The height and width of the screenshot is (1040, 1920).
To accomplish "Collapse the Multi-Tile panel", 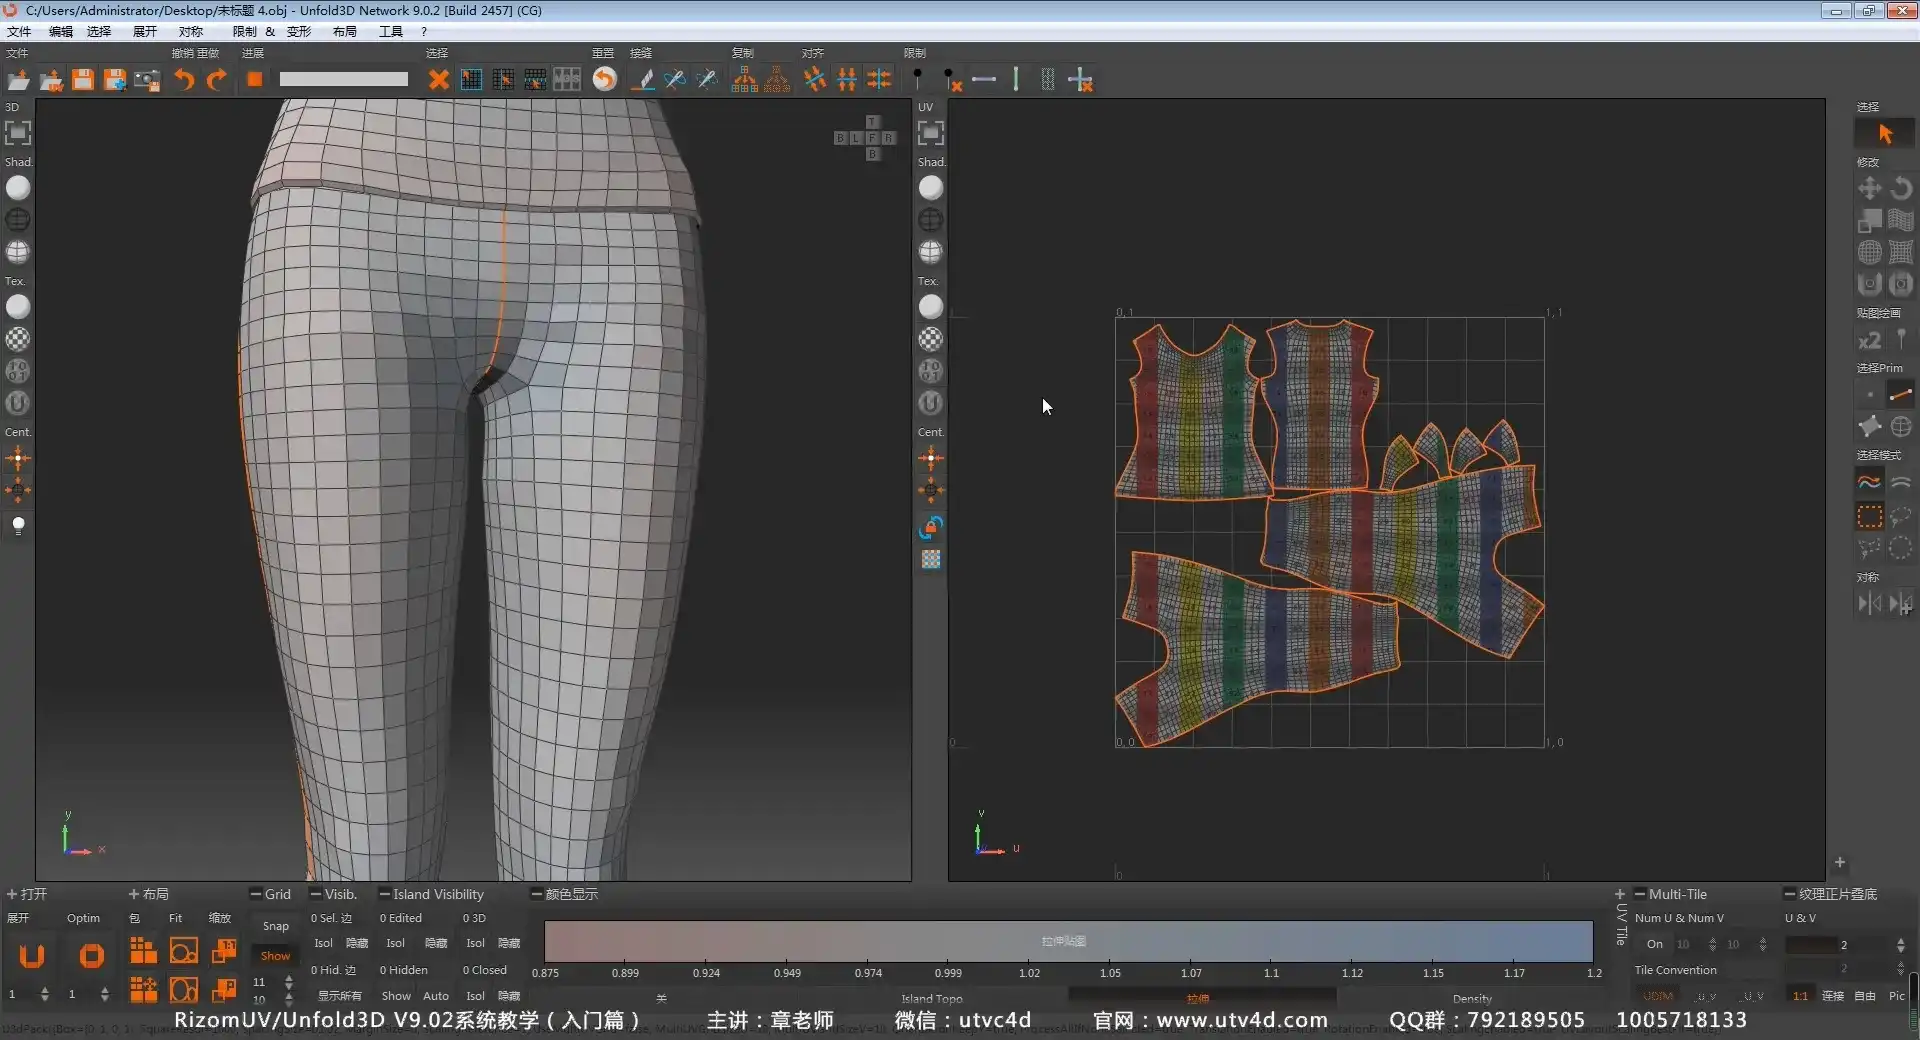I will click(x=1640, y=894).
